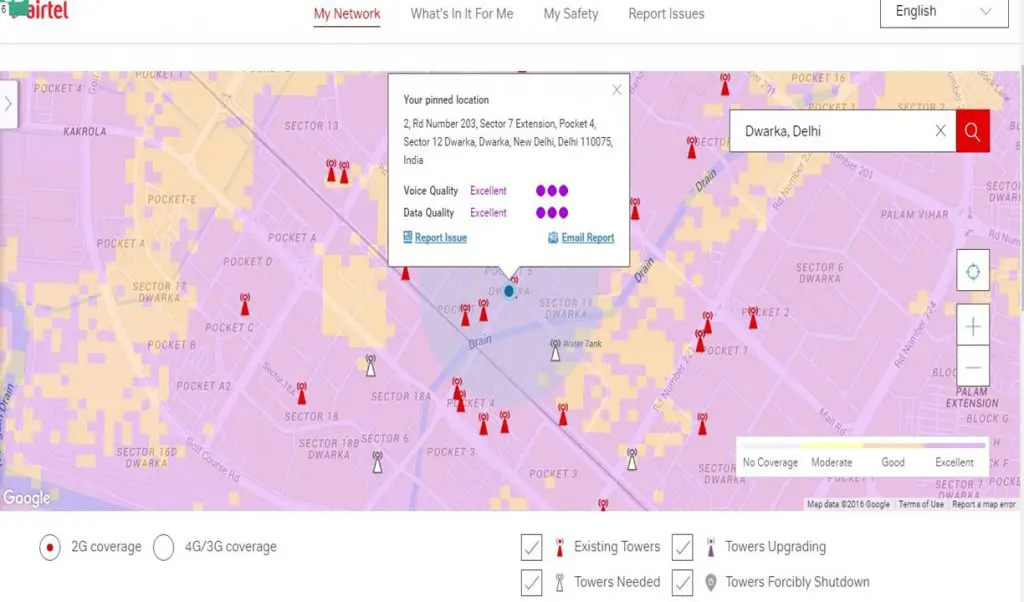The height and width of the screenshot is (602, 1024).
Task: Expand the left side panel arrow
Action: [x=8, y=104]
